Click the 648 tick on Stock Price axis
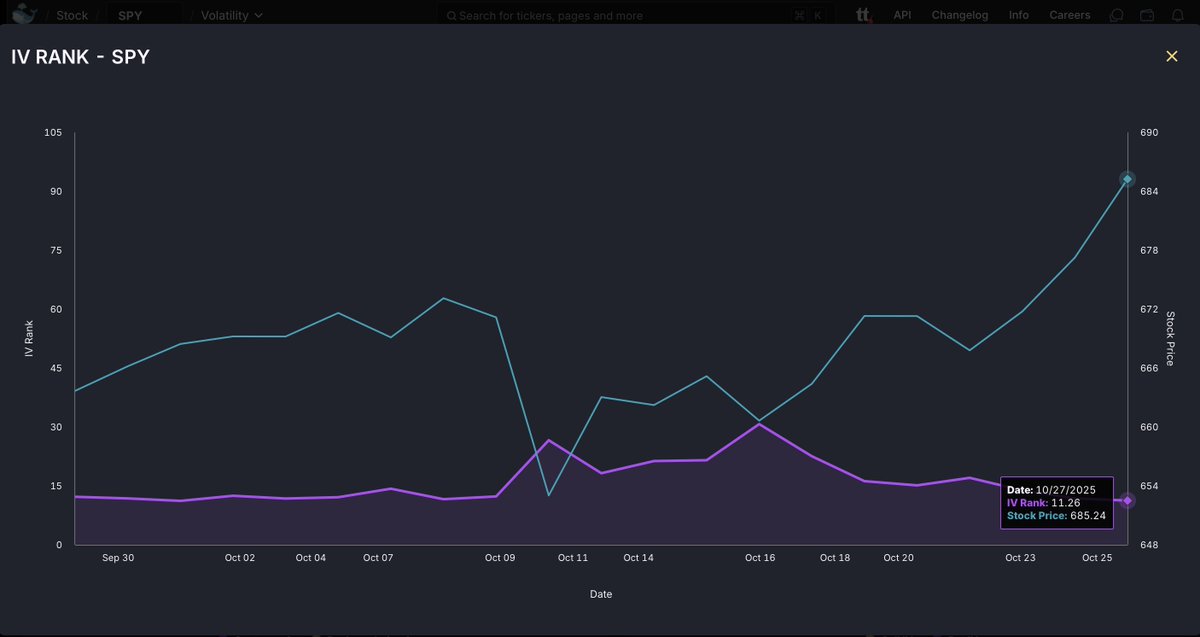 (x=1148, y=545)
